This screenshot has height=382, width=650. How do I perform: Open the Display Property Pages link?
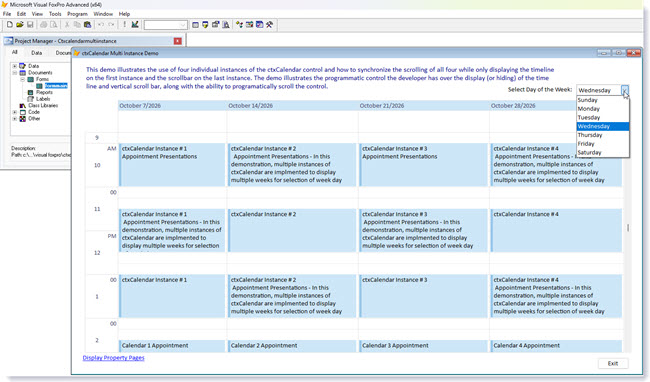pos(114,358)
